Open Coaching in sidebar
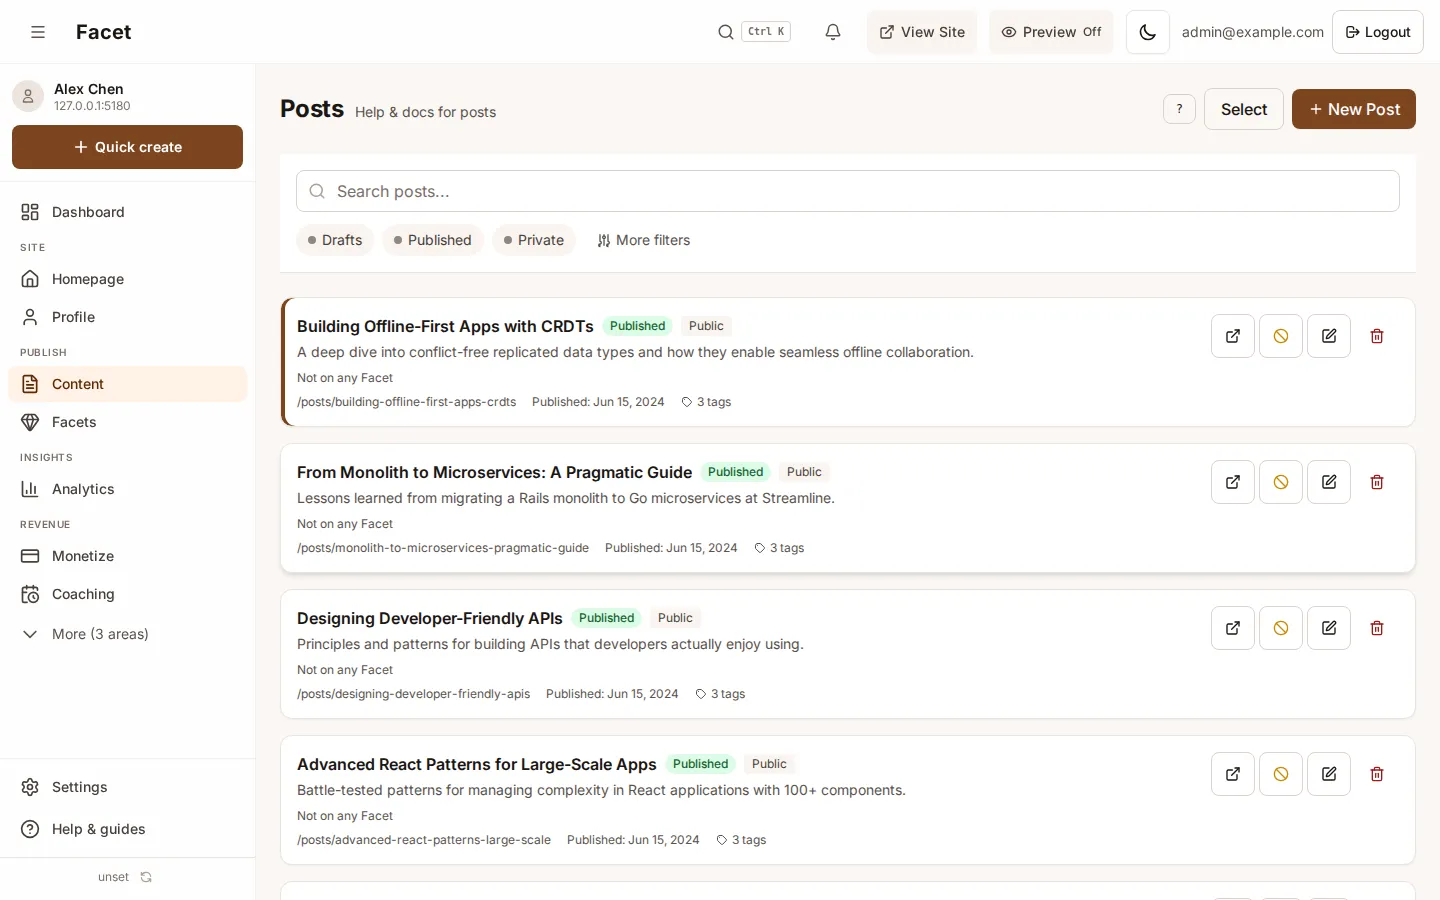Viewport: 1440px width, 900px height. pos(127,594)
